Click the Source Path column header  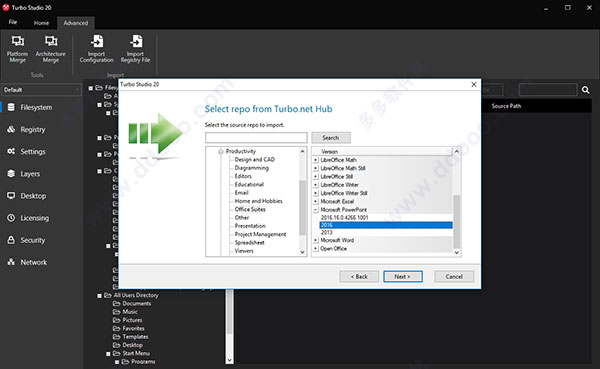[x=506, y=106]
